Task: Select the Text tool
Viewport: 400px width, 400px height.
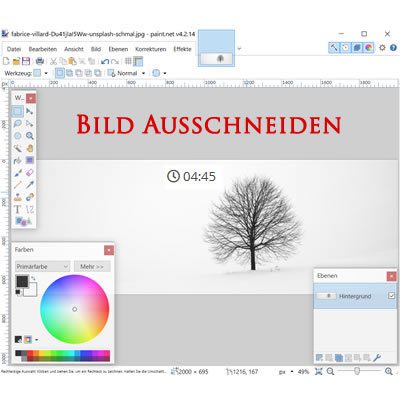Action: click(x=18, y=209)
